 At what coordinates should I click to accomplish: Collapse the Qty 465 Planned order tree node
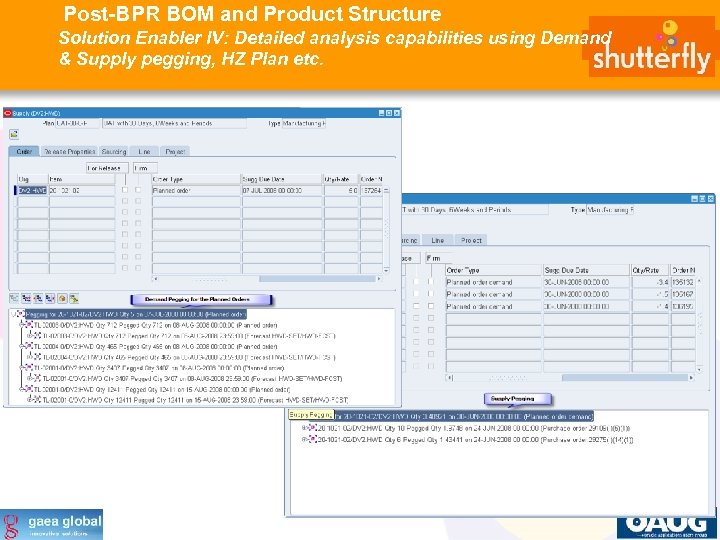coord(22,346)
